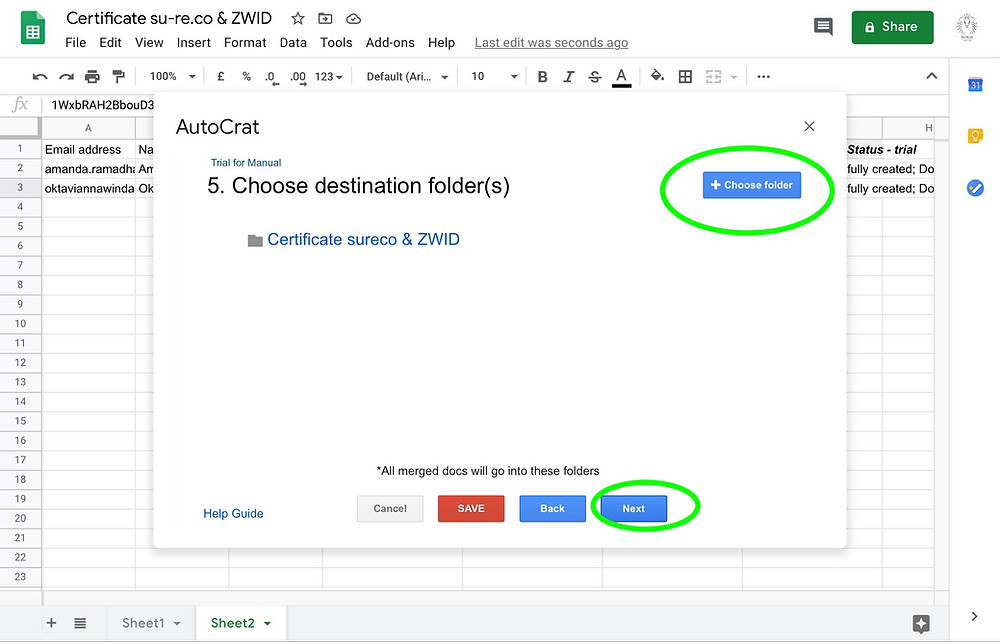Viewport: 1000px width, 642px height.
Task: Open the comment history icon
Action: pos(823,27)
